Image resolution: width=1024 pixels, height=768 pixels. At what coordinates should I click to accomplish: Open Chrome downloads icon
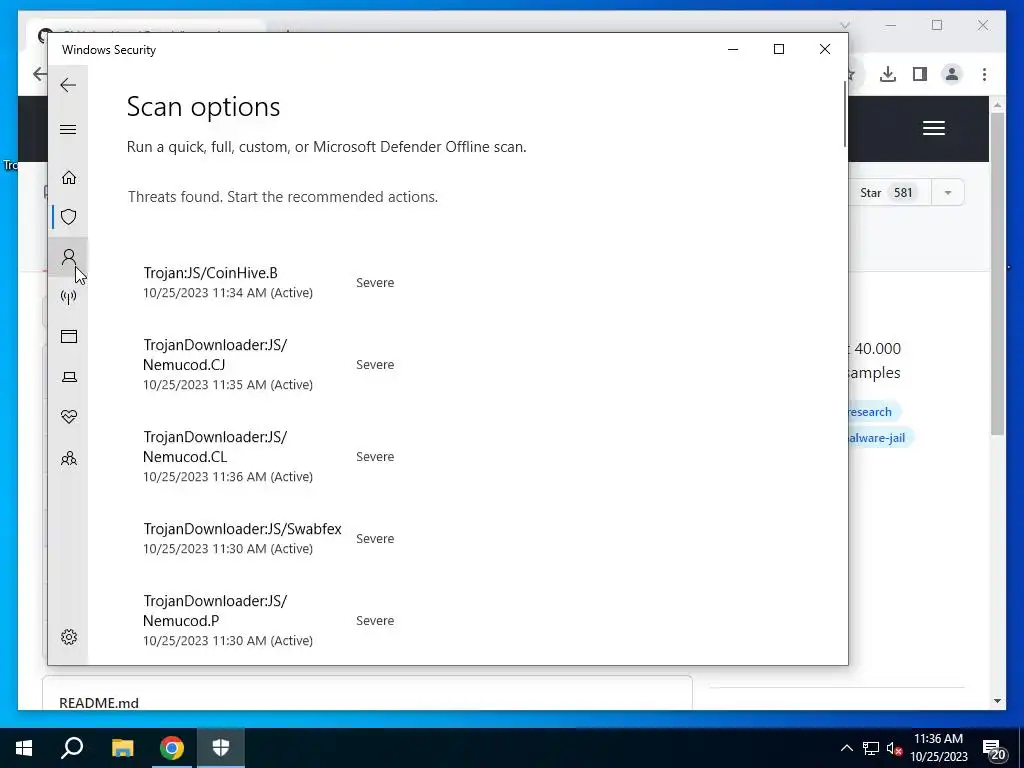[x=888, y=74]
